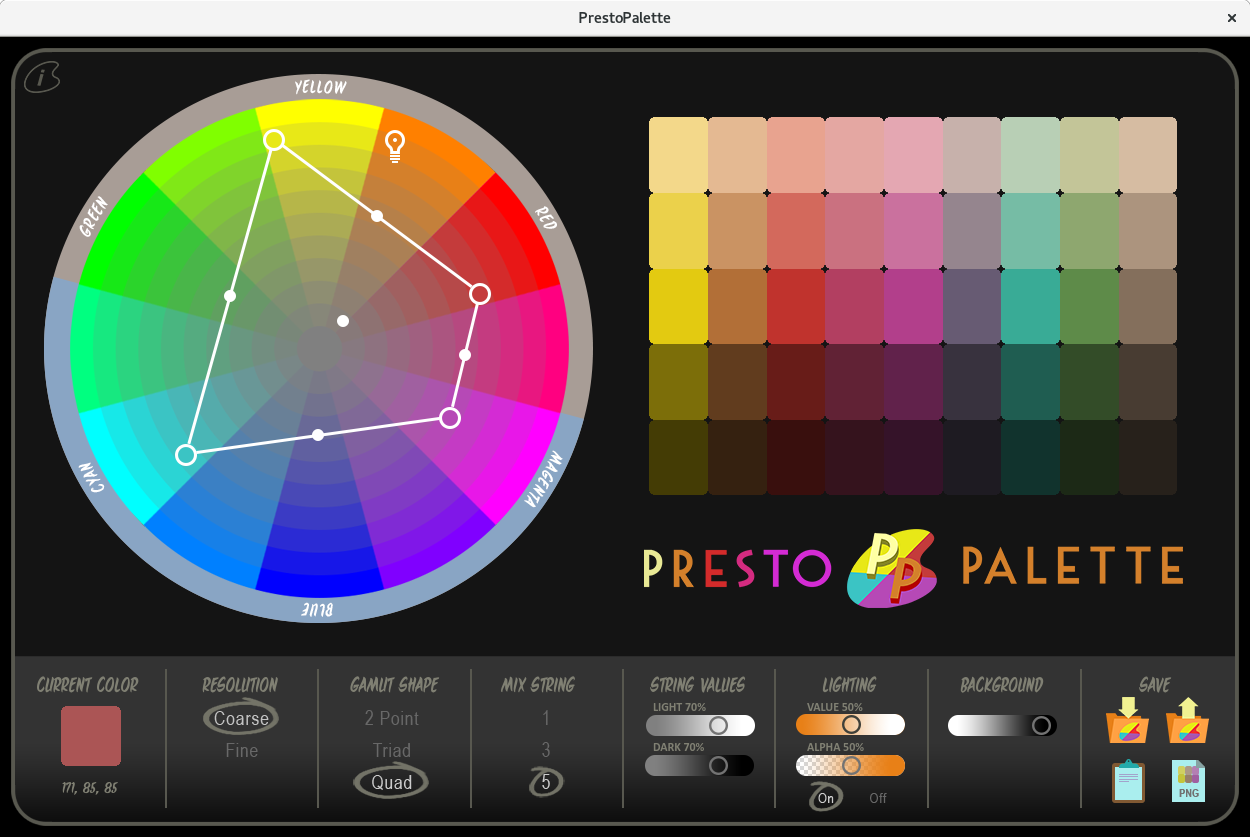Screen dimensions: 1250x837
Task: Pick the light pink top-row swatch
Action: click(x=913, y=155)
